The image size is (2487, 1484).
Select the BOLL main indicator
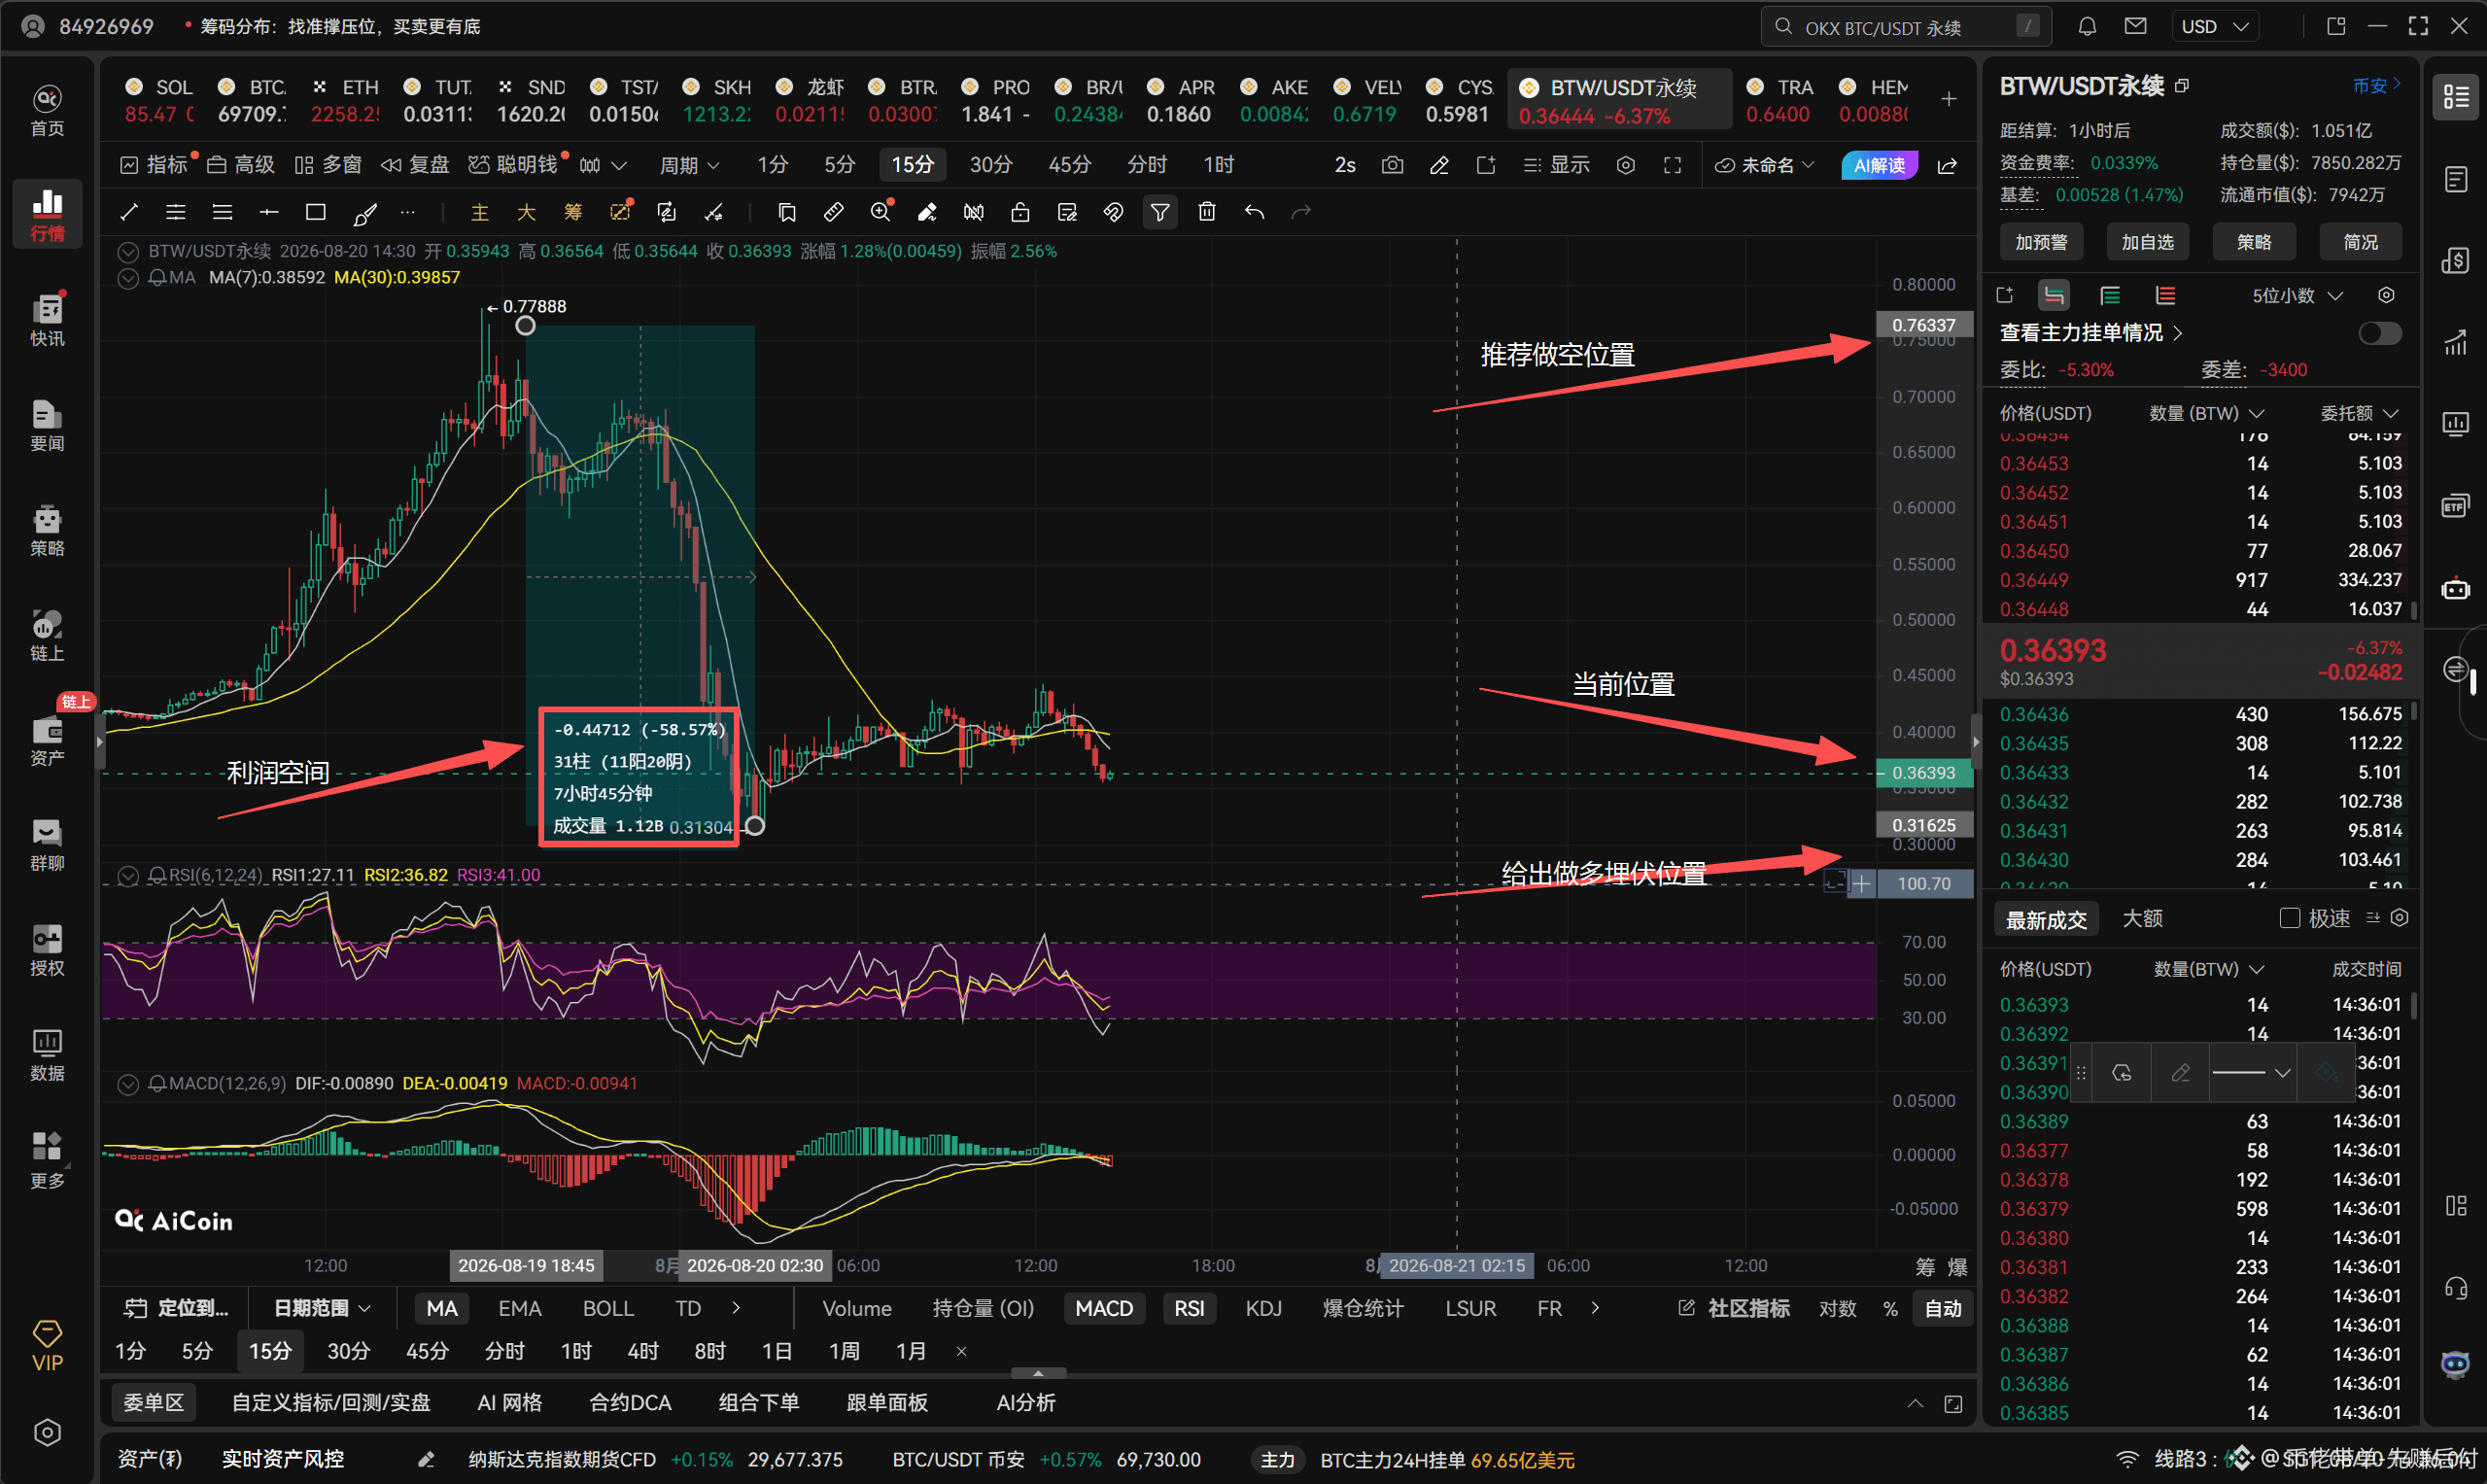tap(608, 1309)
